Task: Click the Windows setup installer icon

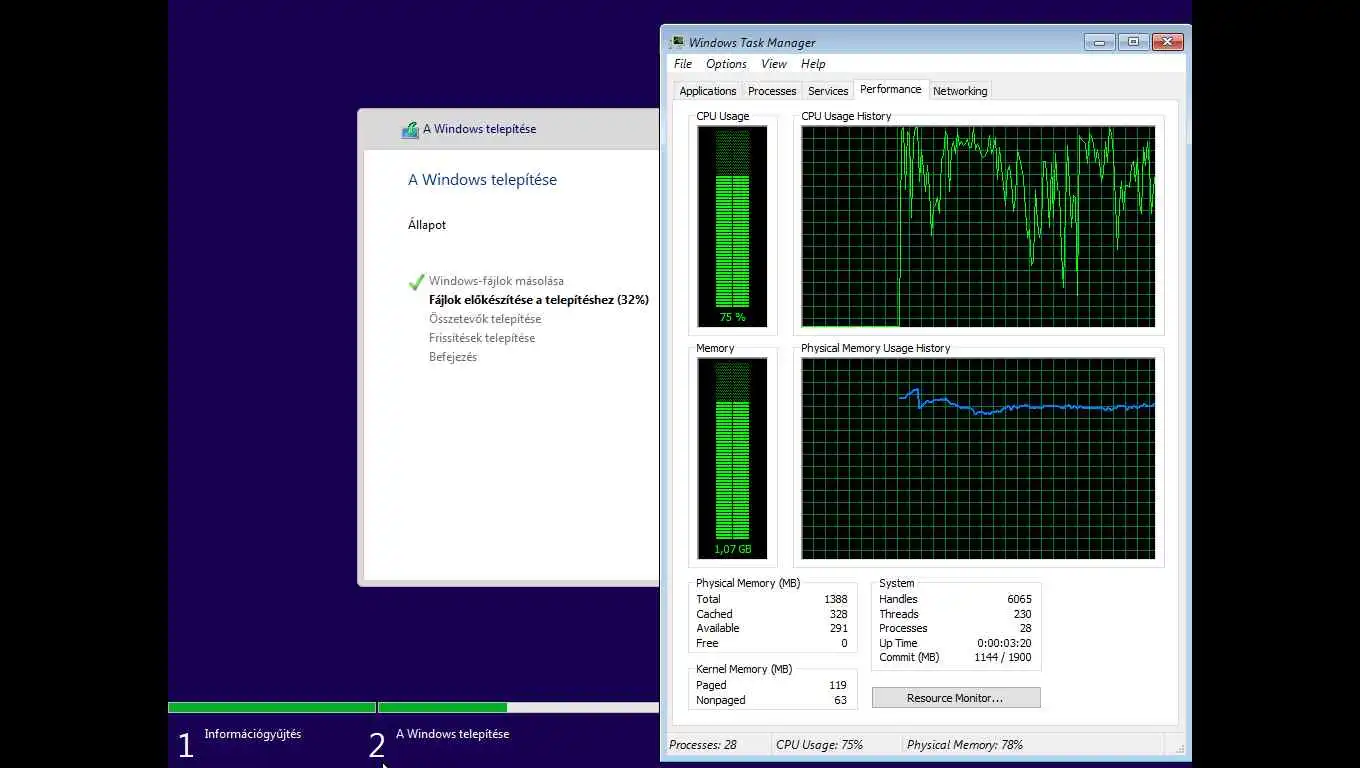Action: [x=410, y=129]
